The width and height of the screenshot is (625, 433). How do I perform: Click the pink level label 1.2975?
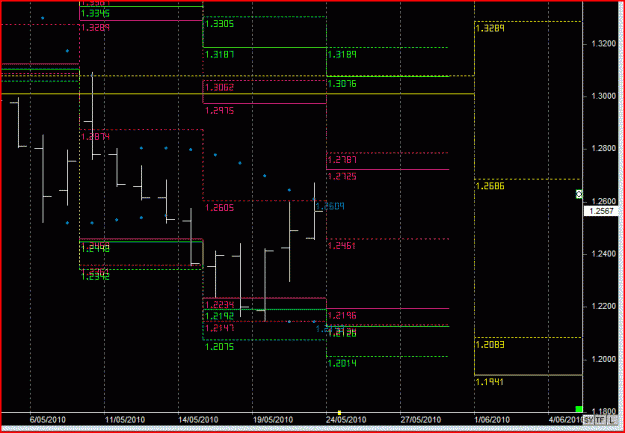pyautogui.click(x=219, y=111)
